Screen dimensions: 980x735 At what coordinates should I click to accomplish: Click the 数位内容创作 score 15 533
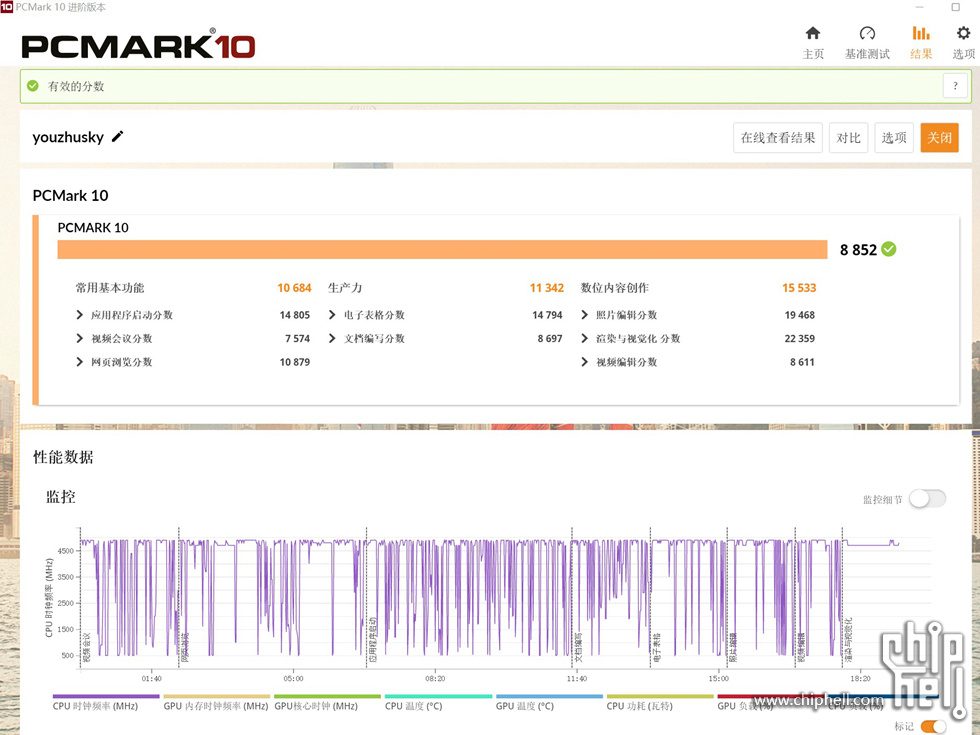[799, 288]
